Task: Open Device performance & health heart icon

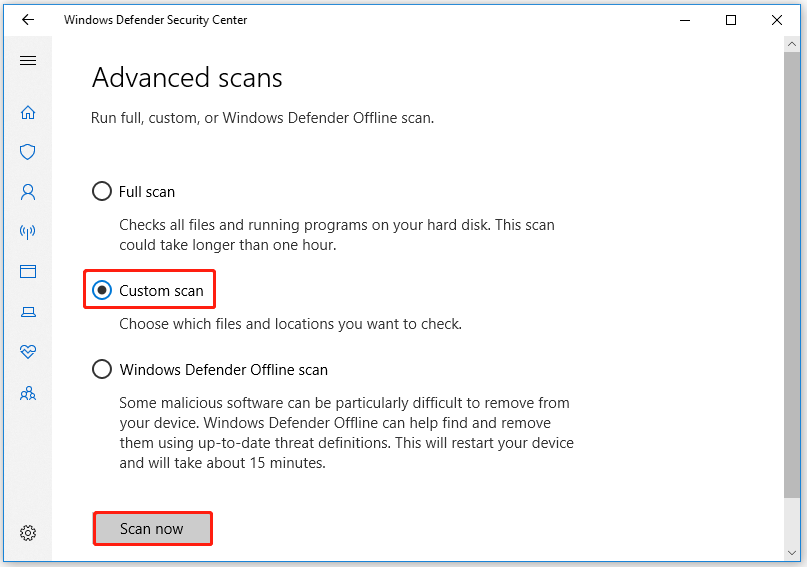Action: (x=28, y=352)
